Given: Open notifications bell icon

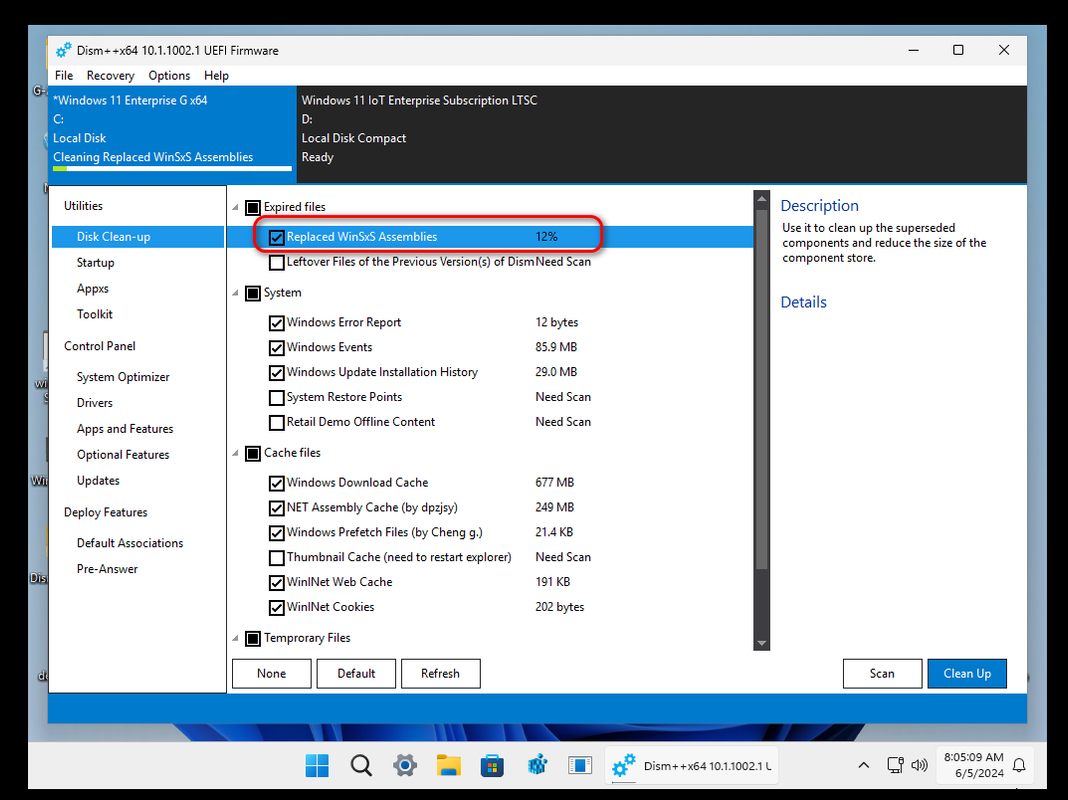Looking at the screenshot, I should pyautogui.click(x=1019, y=765).
